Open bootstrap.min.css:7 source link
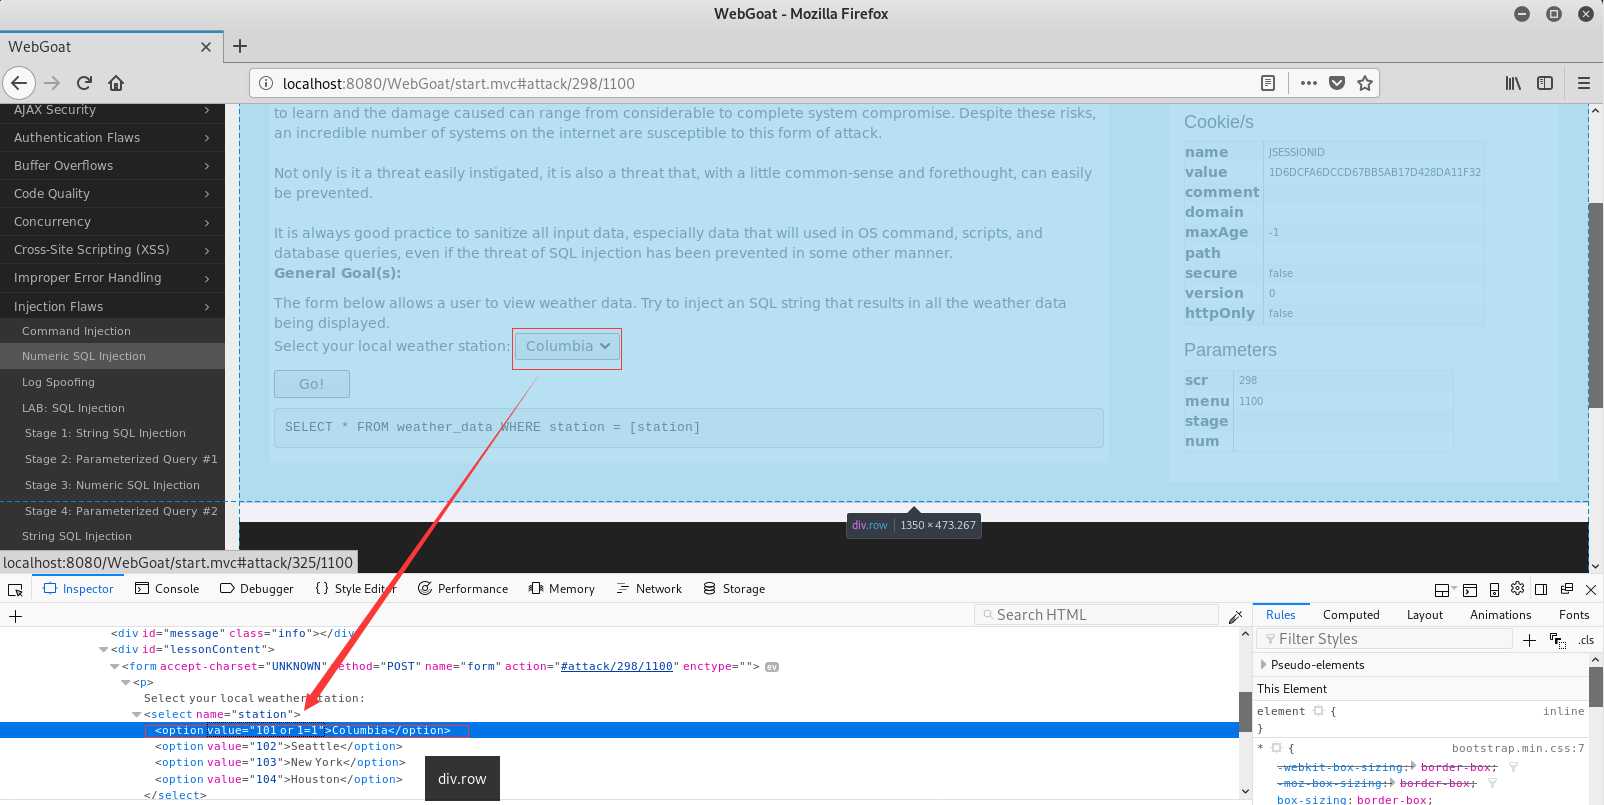This screenshot has width=1604, height=805. 1518,748
